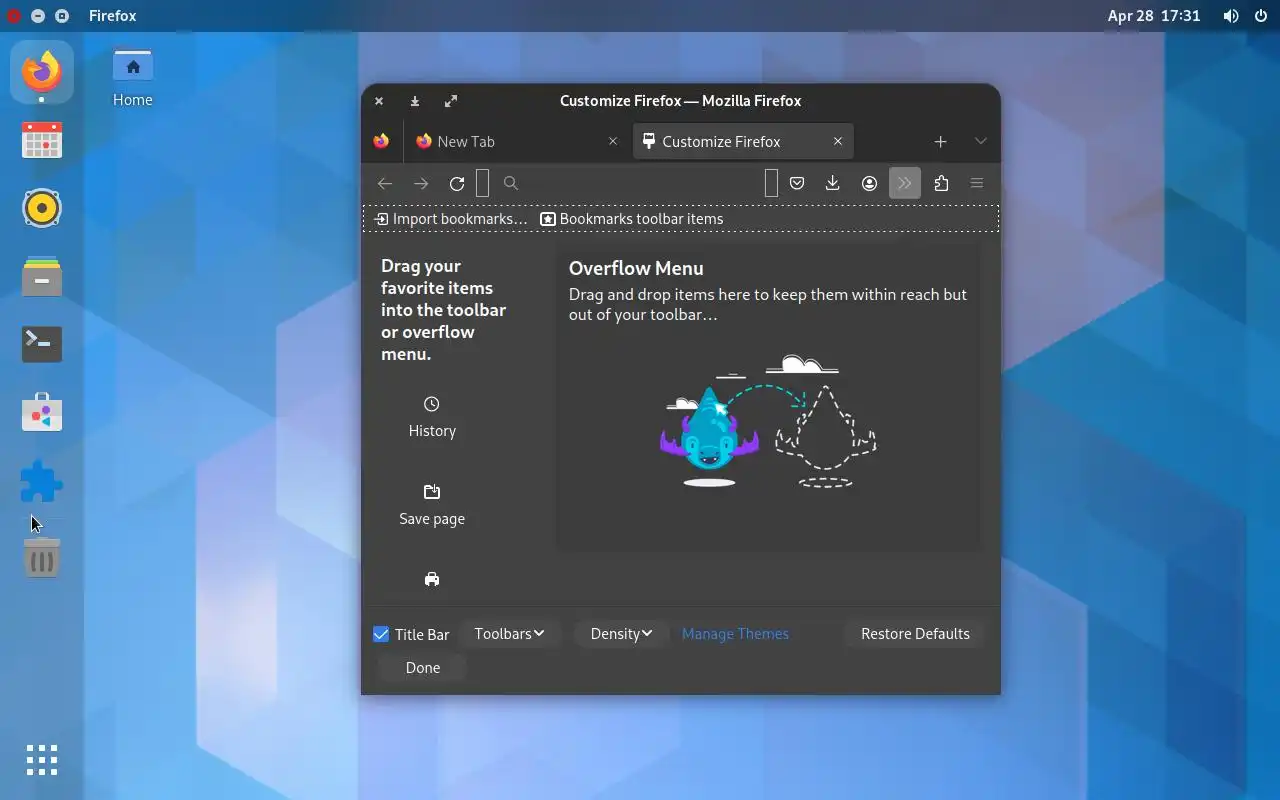
Task: Click the Print icon in customize palette
Action: click(x=432, y=579)
